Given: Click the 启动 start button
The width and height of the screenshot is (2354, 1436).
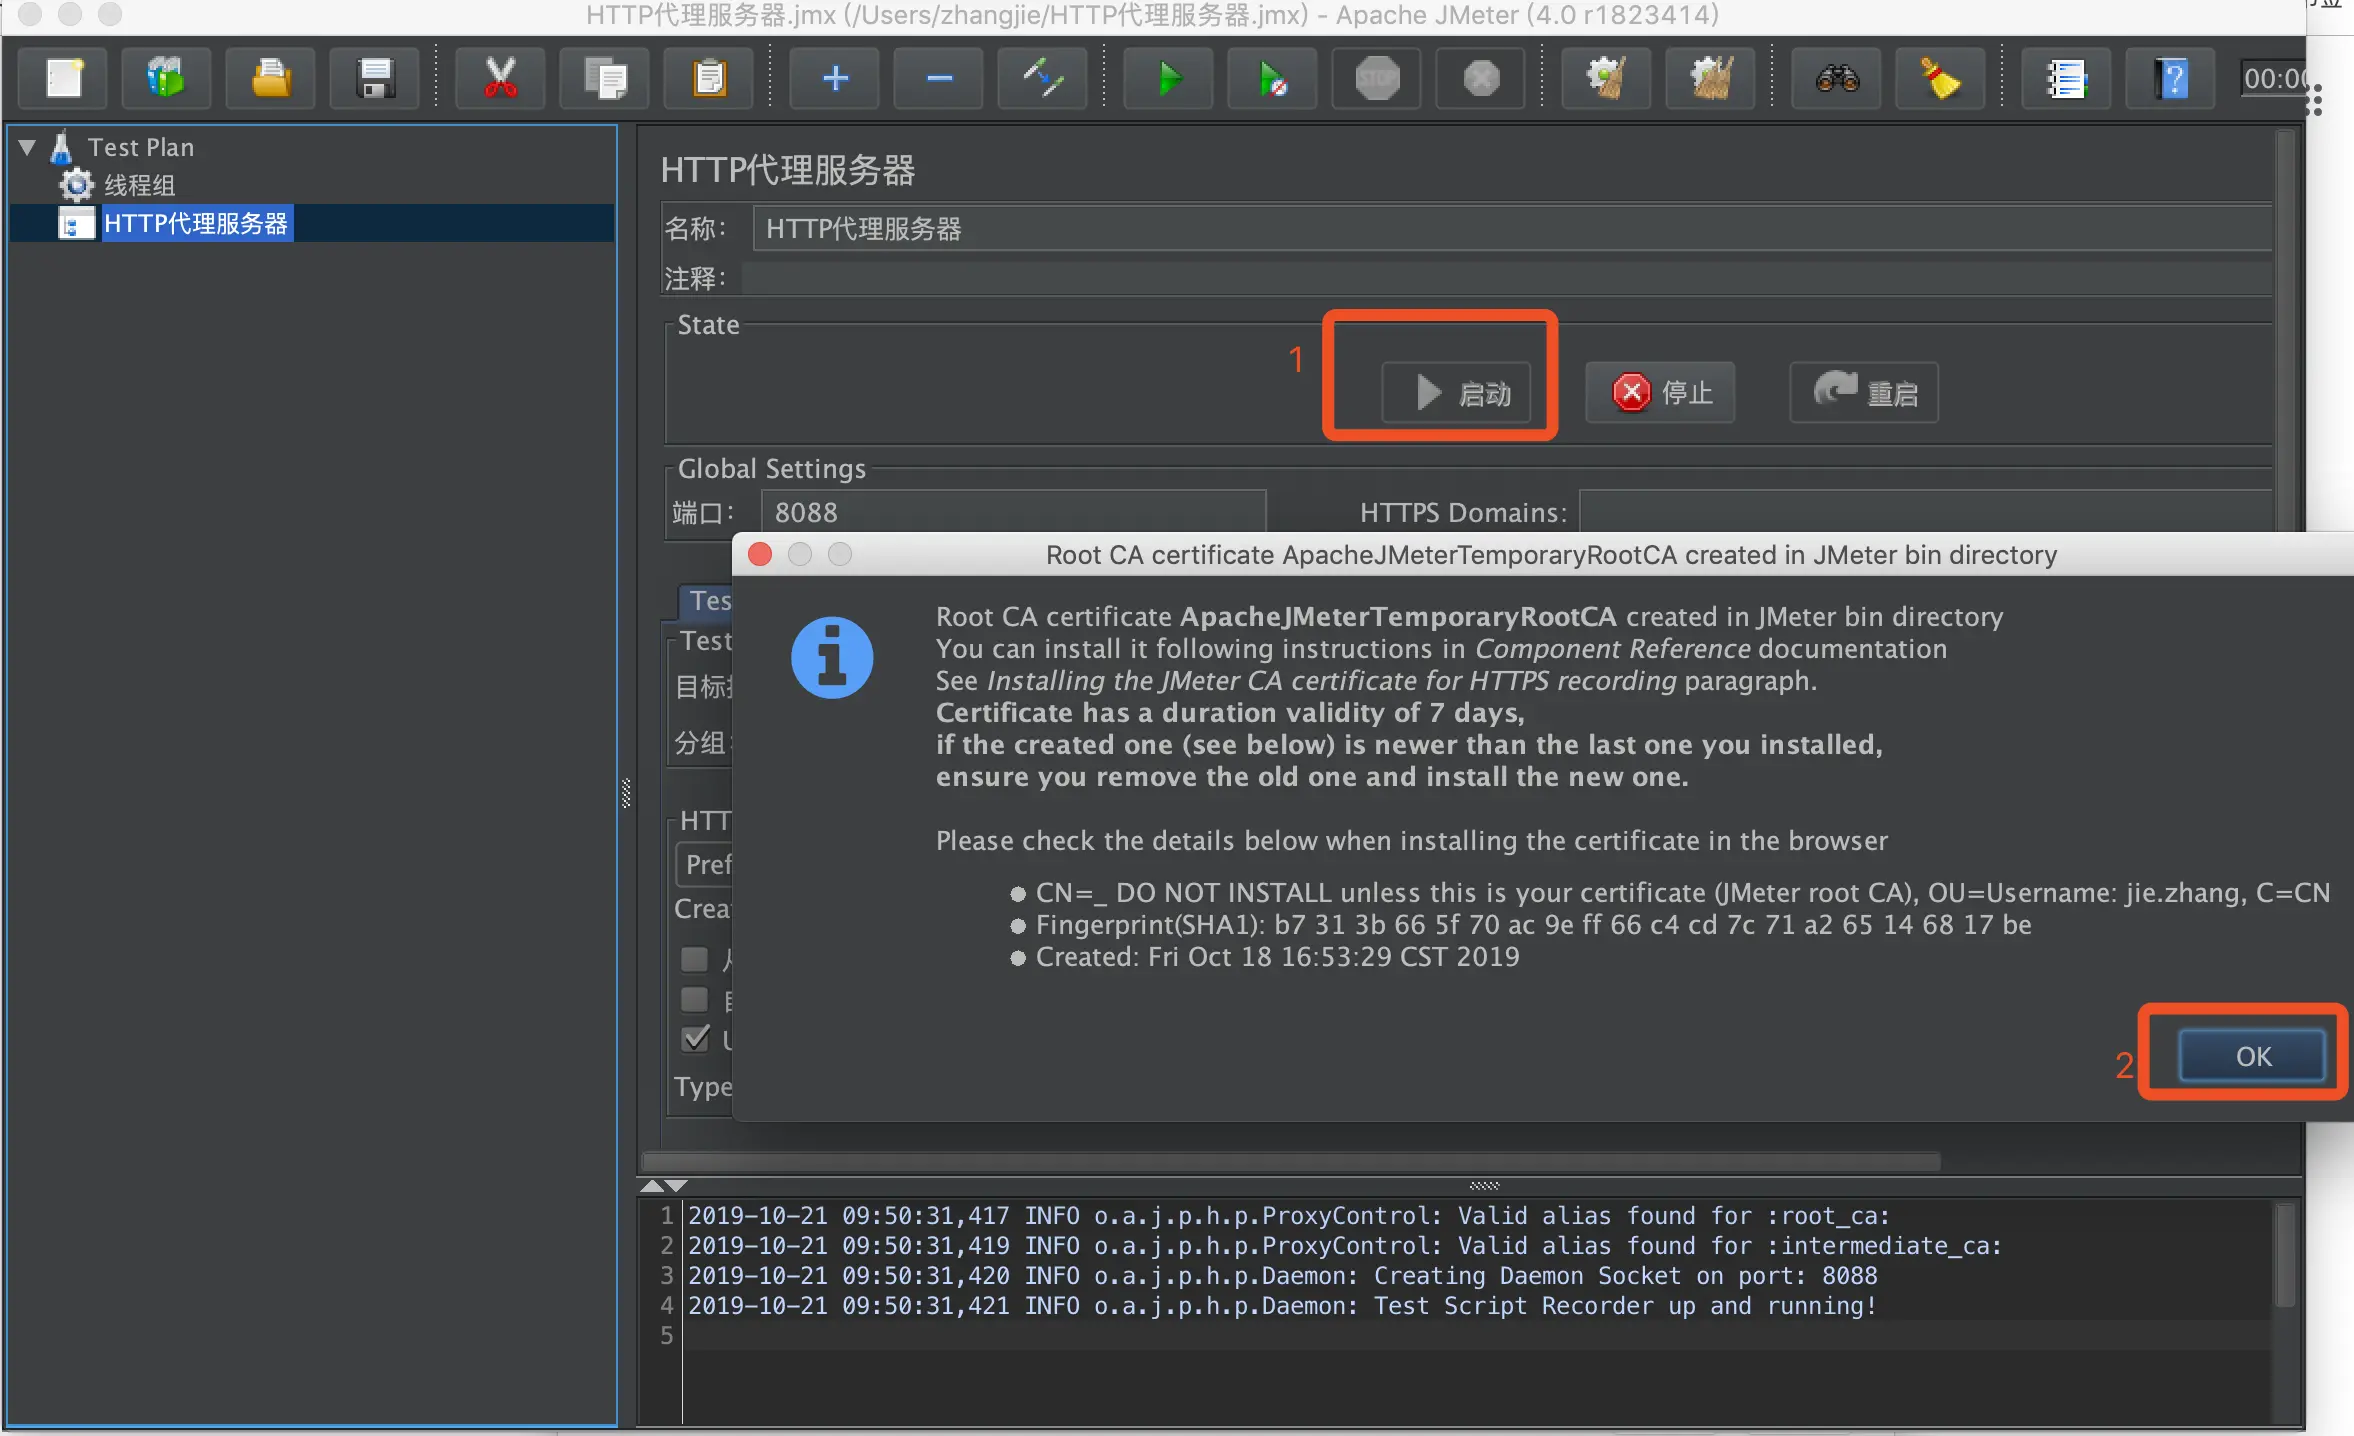Looking at the screenshot, I should point(1456,393).
